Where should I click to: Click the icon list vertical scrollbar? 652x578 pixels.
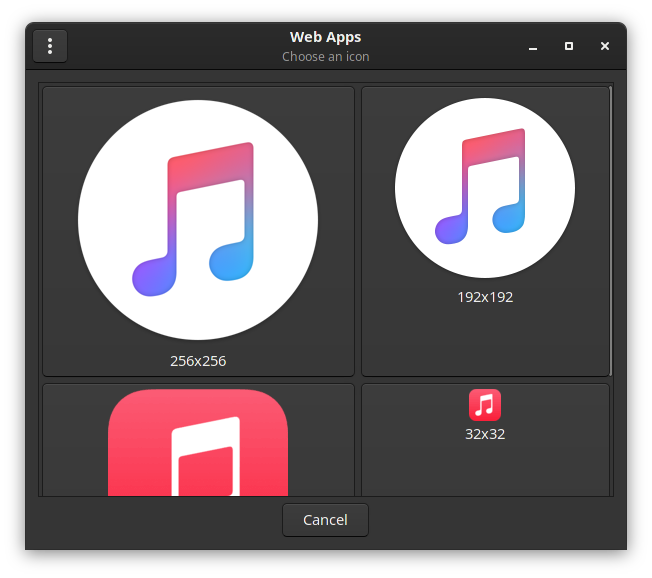[x=610, y=231]
